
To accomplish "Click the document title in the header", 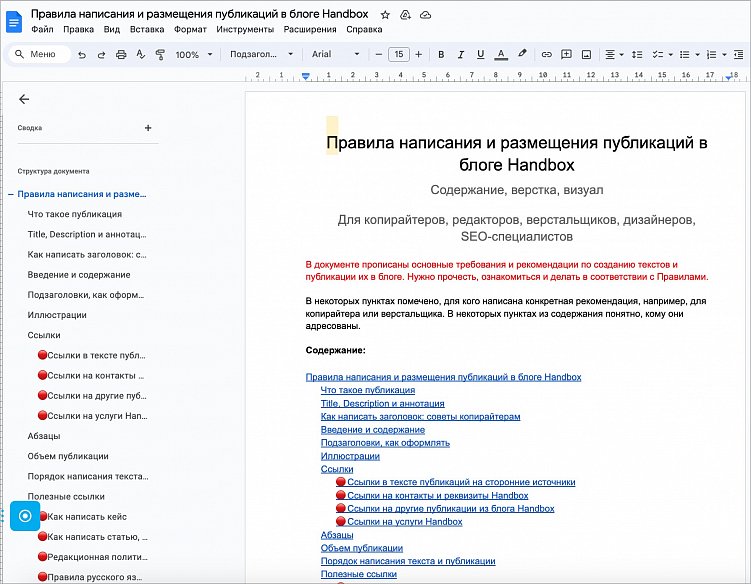I will point(200,14).
